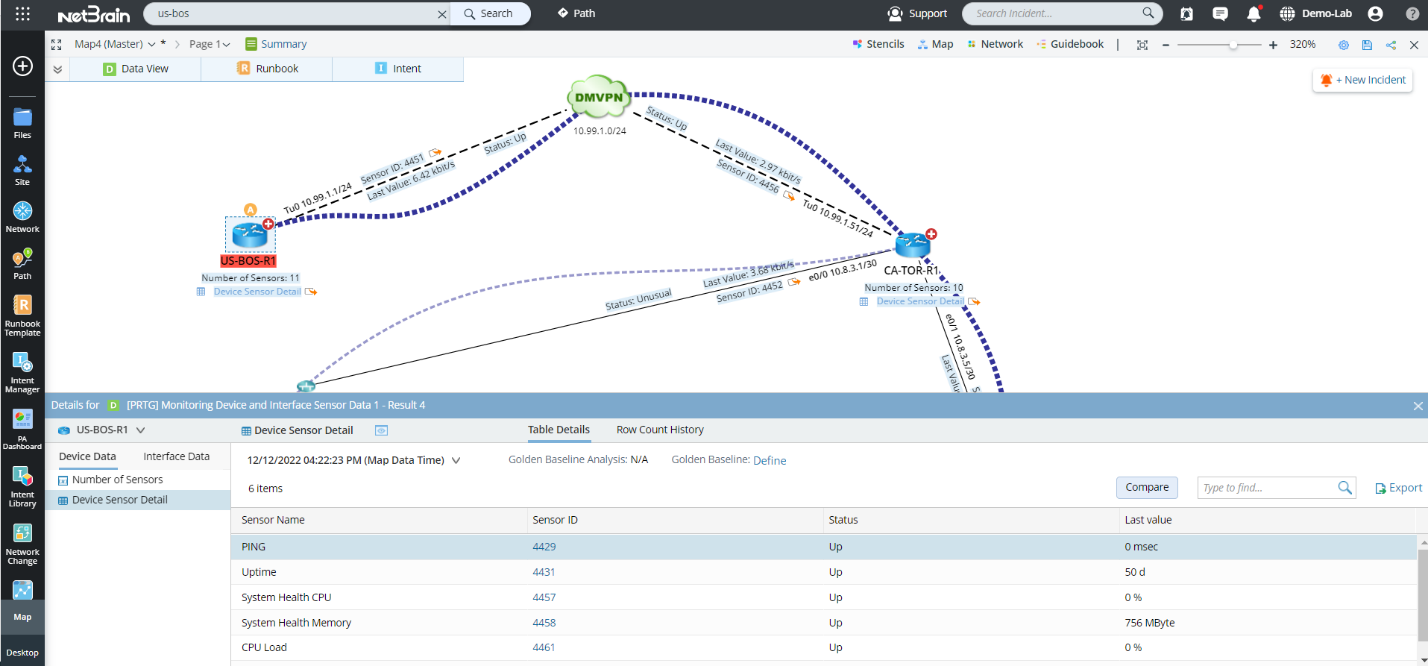Open the notifications bell
This screenshot has width=1428, height=666.
(1254, 14)
